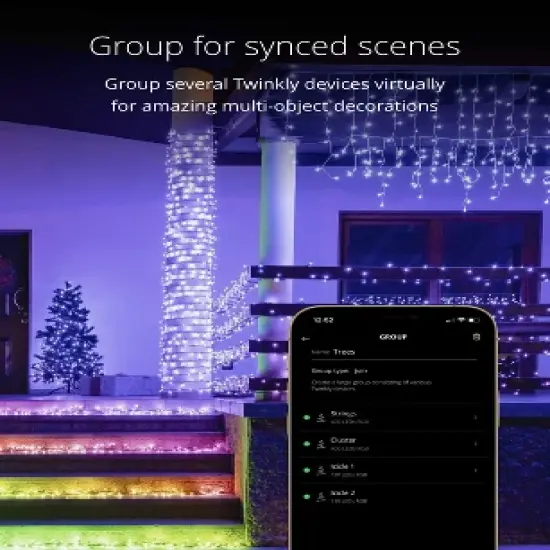
Task: Tap the GROUP screen title
Action: [393, 337]
